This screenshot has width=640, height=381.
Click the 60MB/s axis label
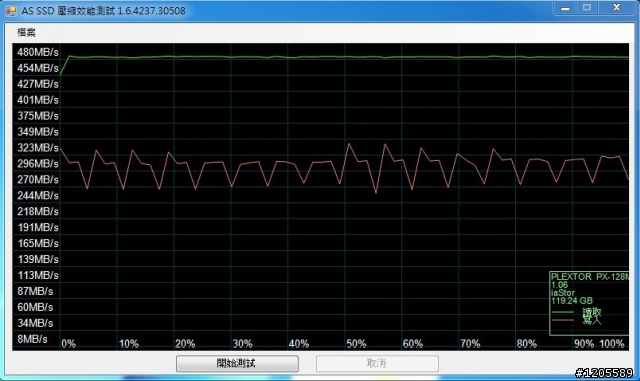coord(35,307)
